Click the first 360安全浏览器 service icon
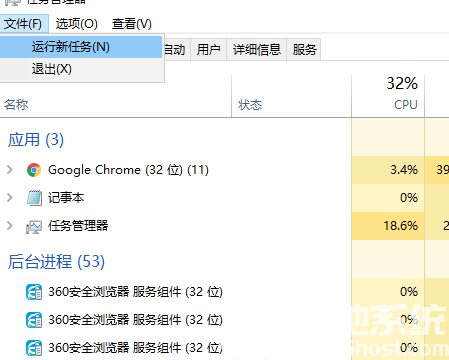The height and width of the screenshot is (360, 449). pyautogui.click(x=34, y=292)
